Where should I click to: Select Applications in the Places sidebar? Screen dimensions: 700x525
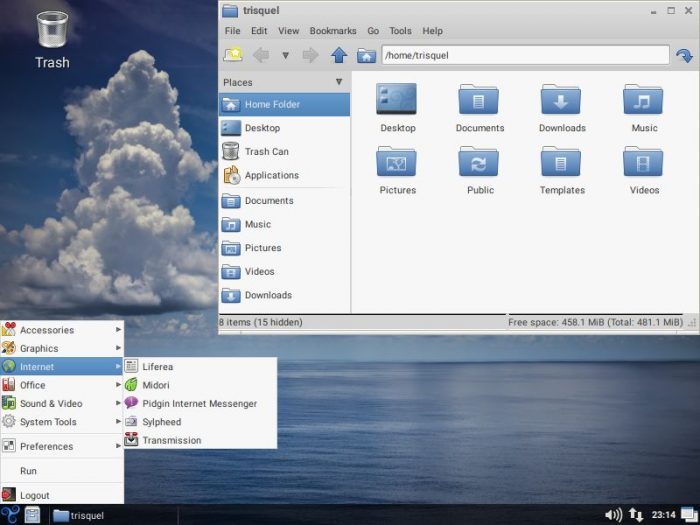[271, 175]
